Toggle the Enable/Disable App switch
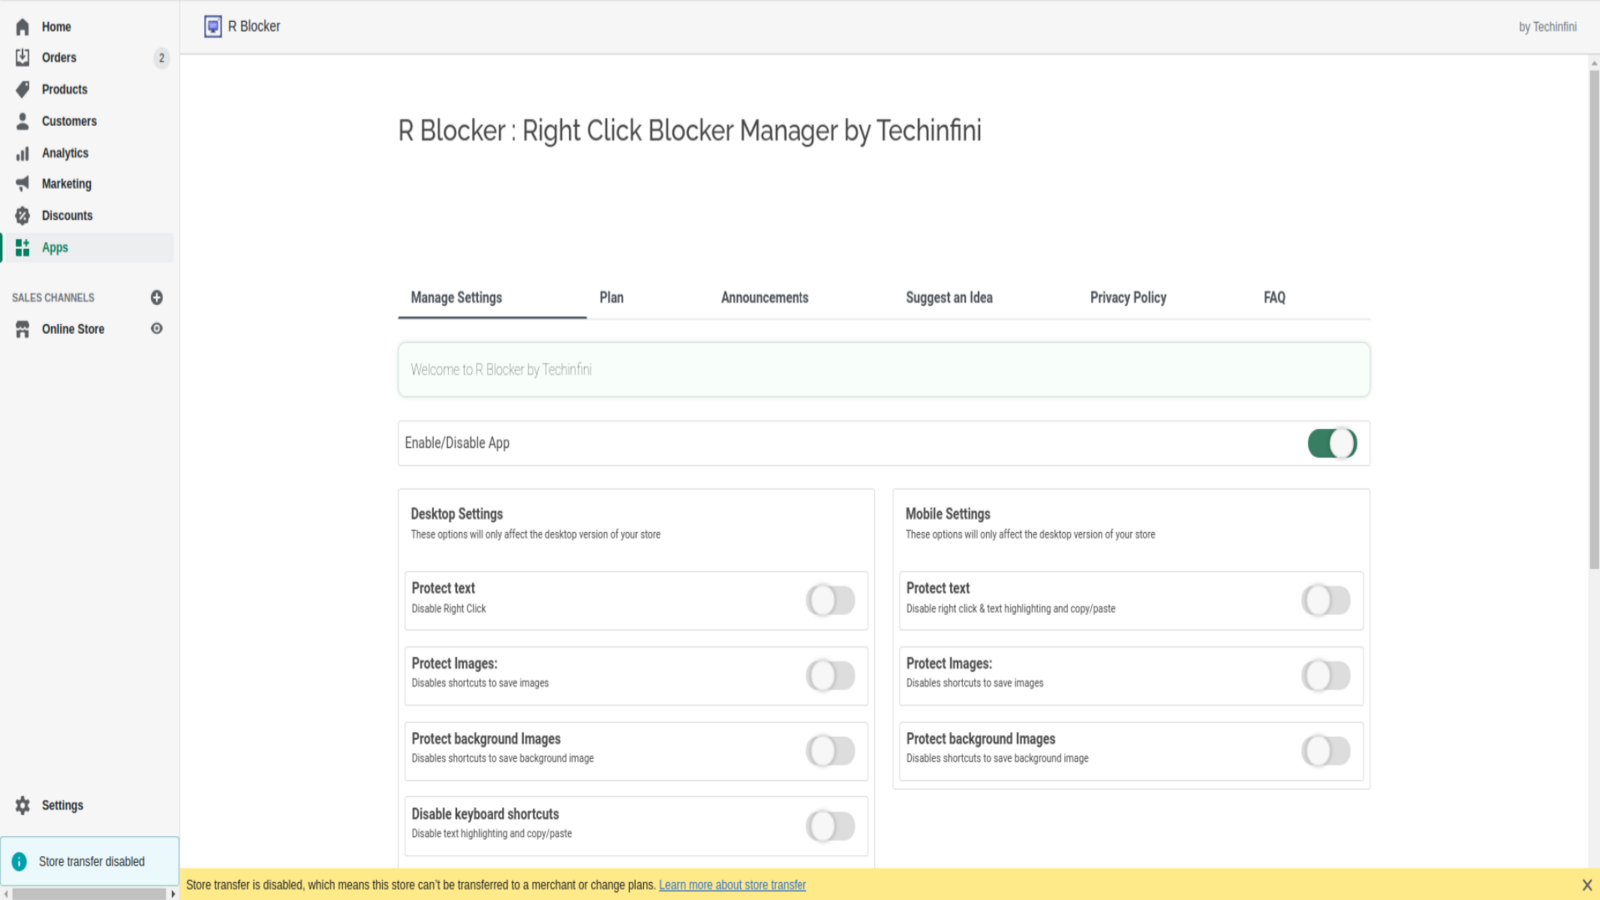 [x=1332, y=443]
